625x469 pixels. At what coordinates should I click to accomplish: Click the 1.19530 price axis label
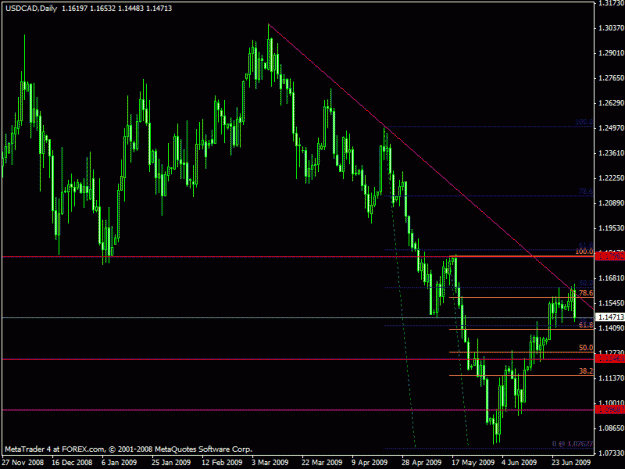coord(611,228)
